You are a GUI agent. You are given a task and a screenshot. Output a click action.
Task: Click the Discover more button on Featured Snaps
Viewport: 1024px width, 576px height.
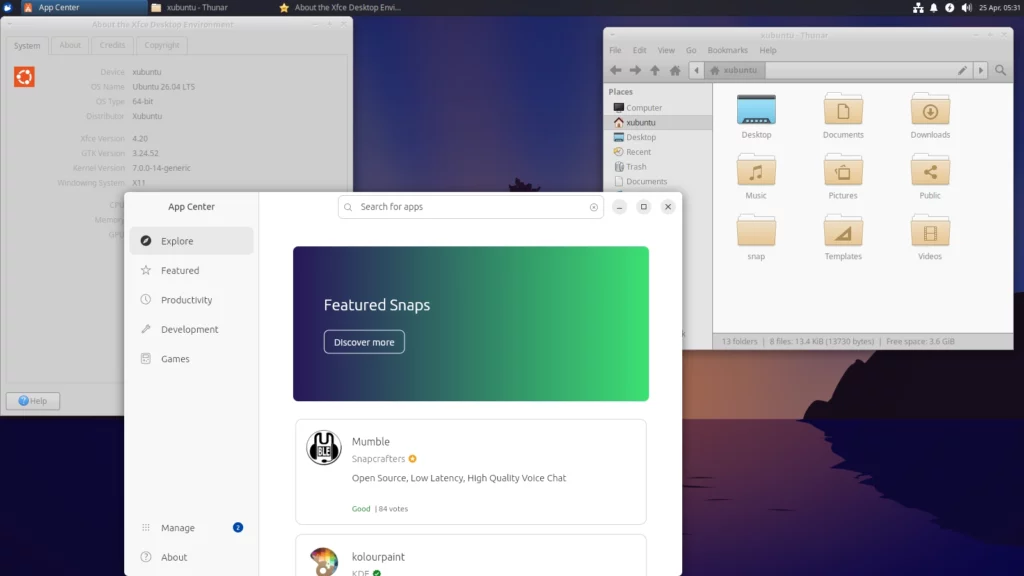click(364, 341)
